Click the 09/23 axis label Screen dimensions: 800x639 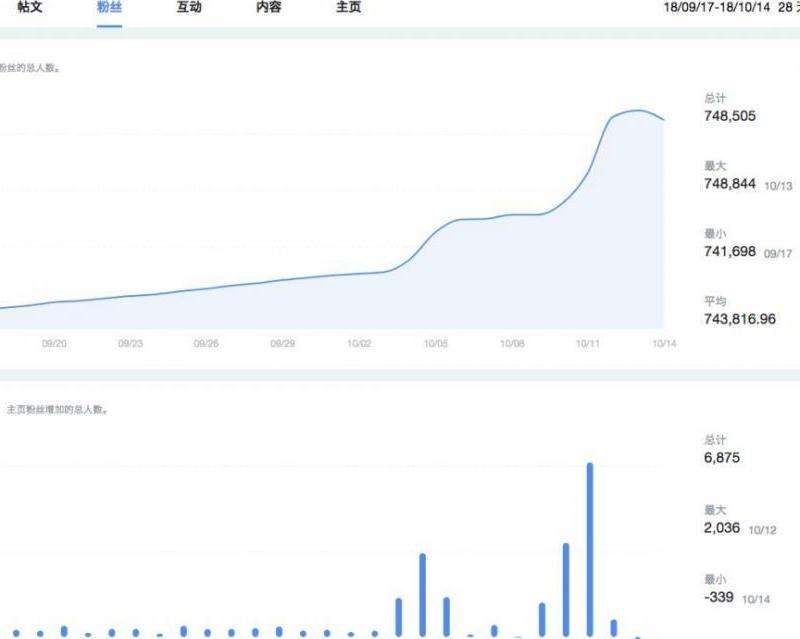[x=131, y=343]
